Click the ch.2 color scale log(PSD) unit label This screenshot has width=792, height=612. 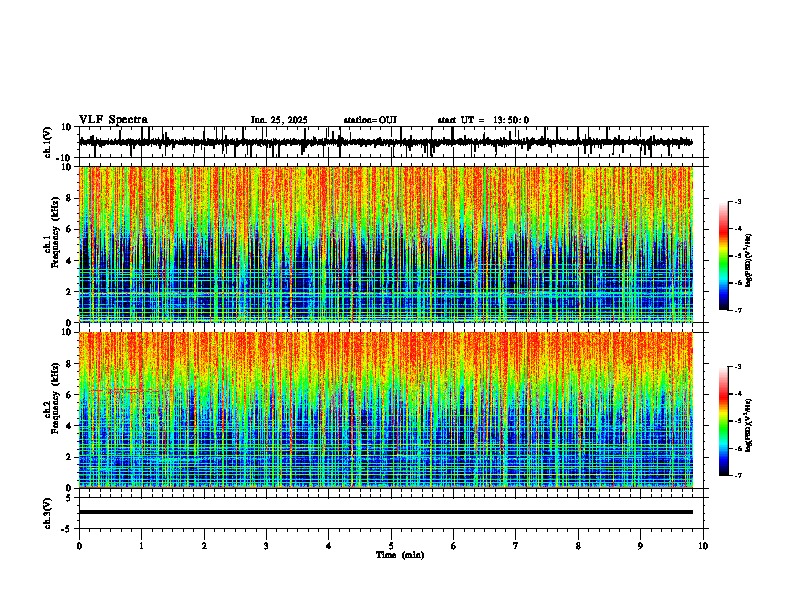[749, 426]
